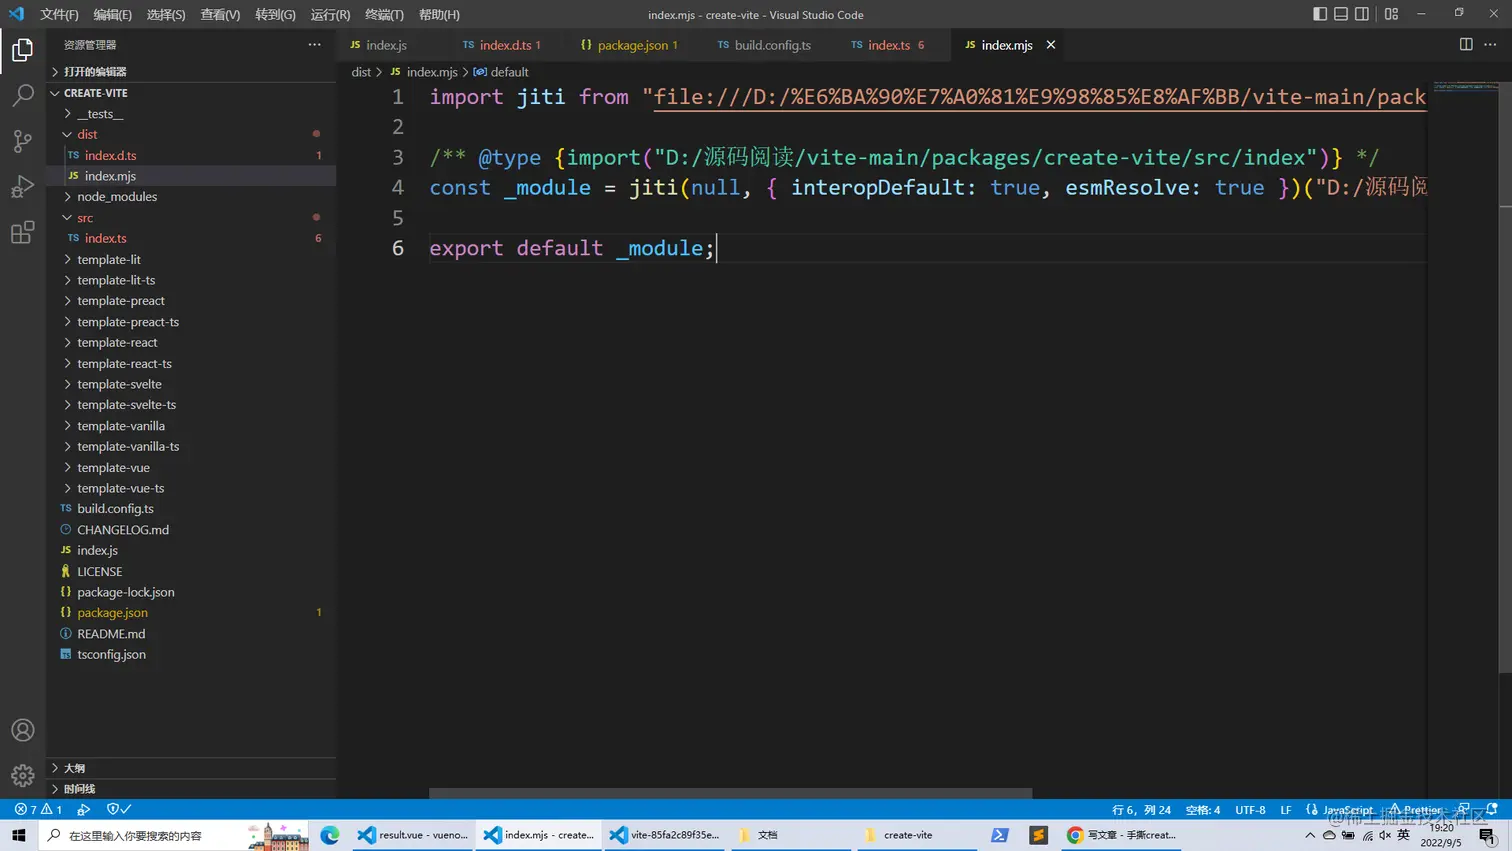This screenshot has height=851, width=1512.
Task: Open the Manage gear settings icon
Action: (22, 776)
